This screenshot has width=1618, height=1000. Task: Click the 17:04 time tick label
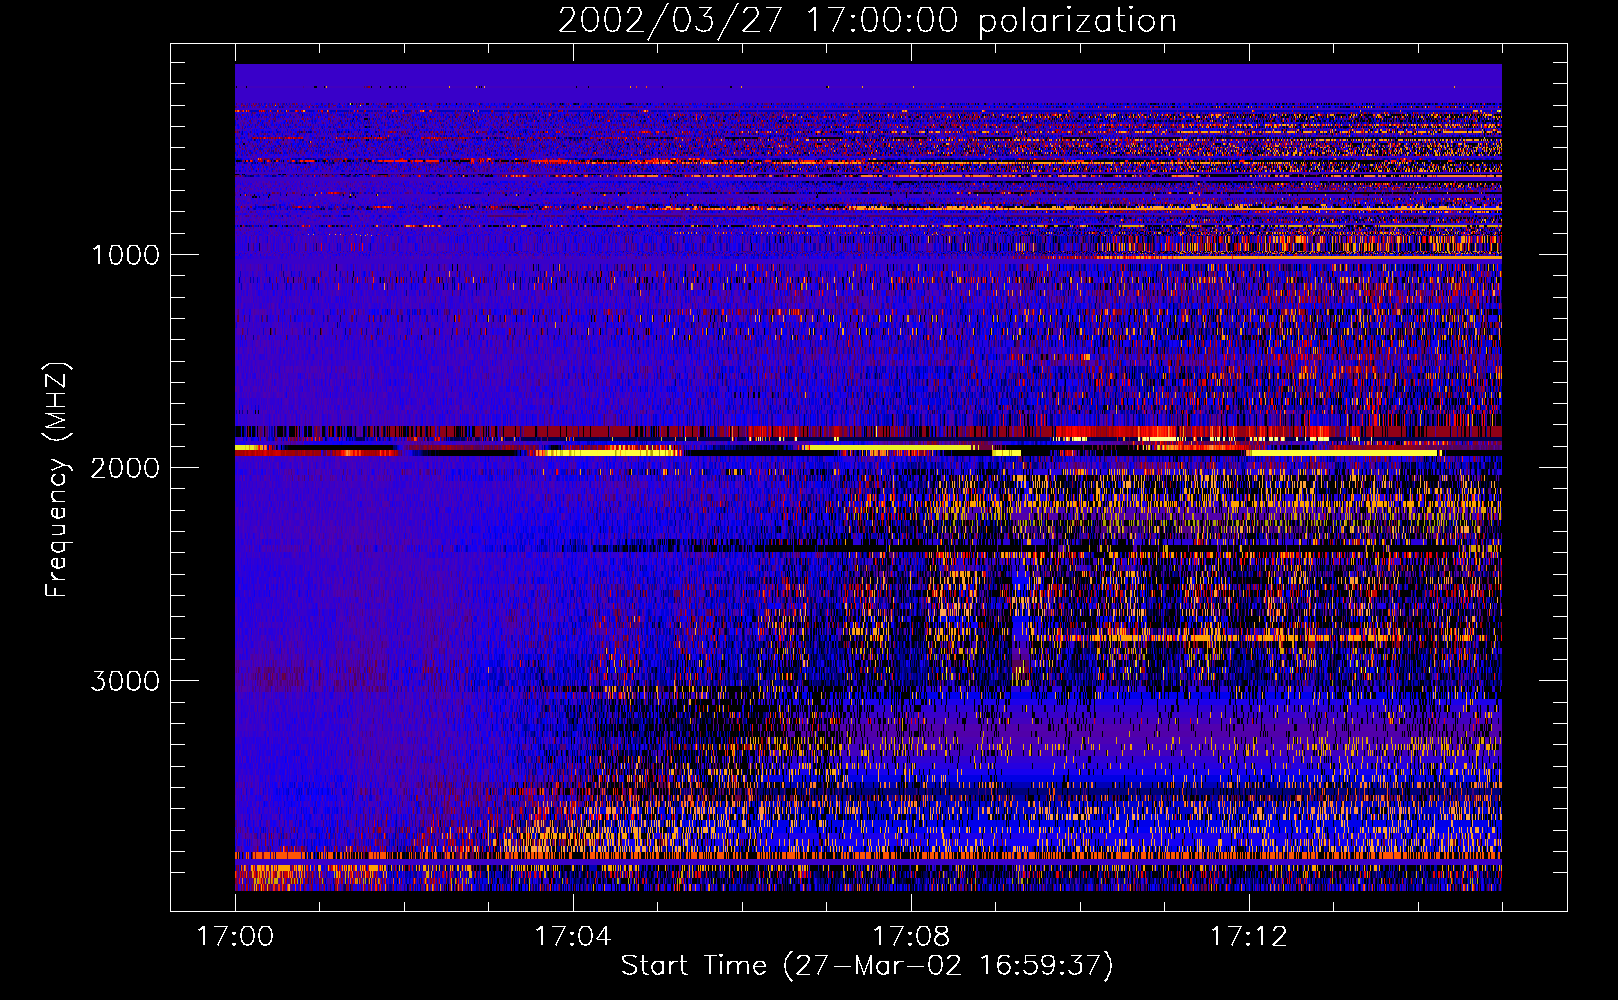tap(573, 937)
